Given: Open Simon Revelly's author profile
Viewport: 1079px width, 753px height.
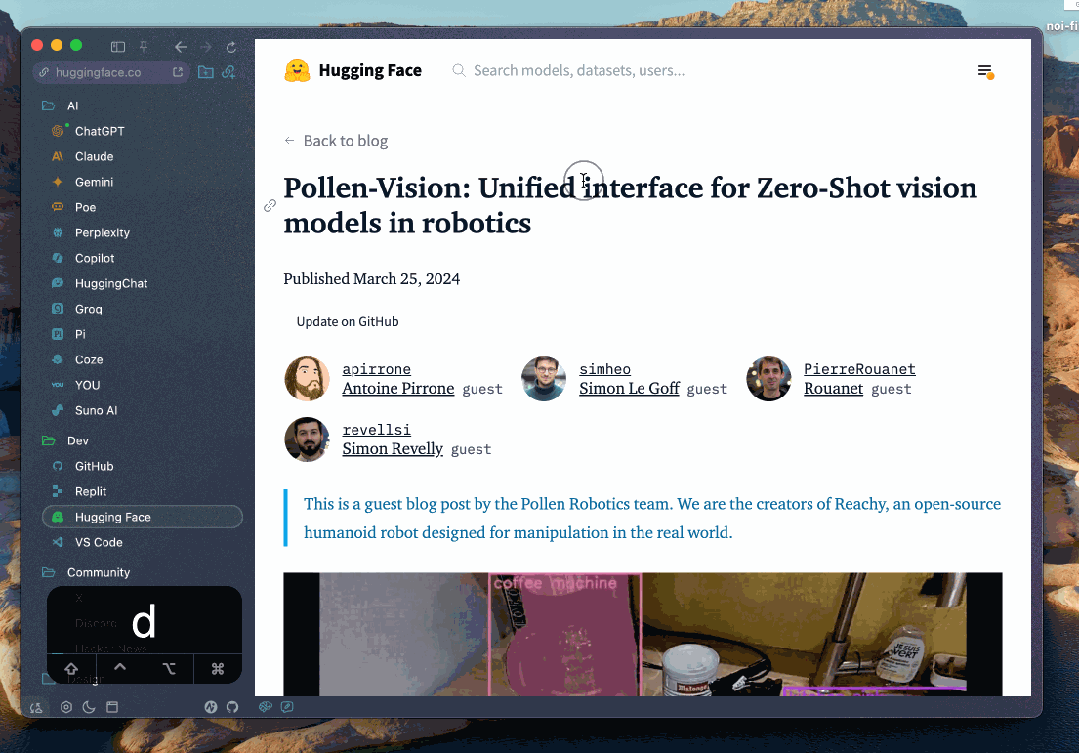Looking at the screenshot, I should 393,449.
